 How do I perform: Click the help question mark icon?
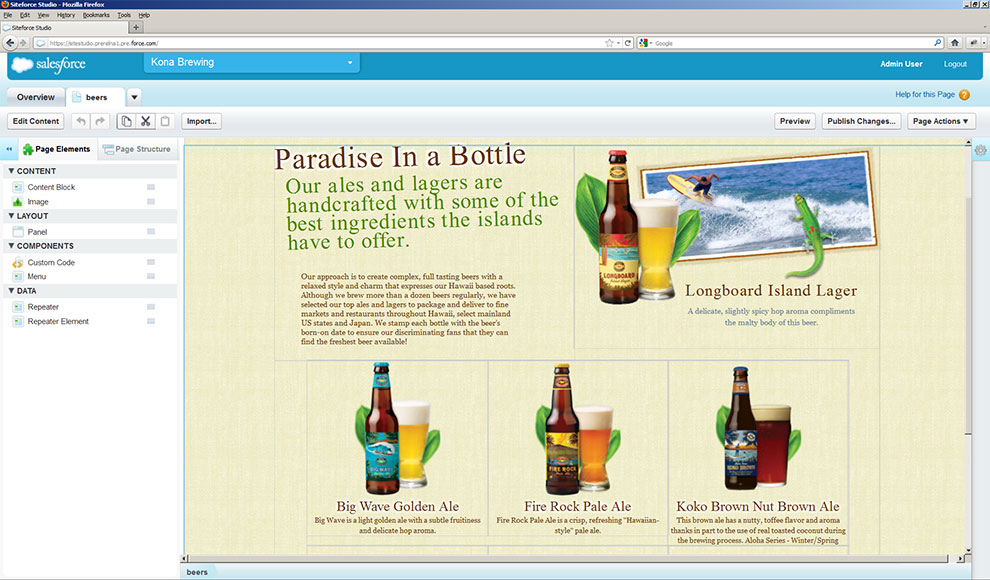pyautogui.click(x=964, y=95)
